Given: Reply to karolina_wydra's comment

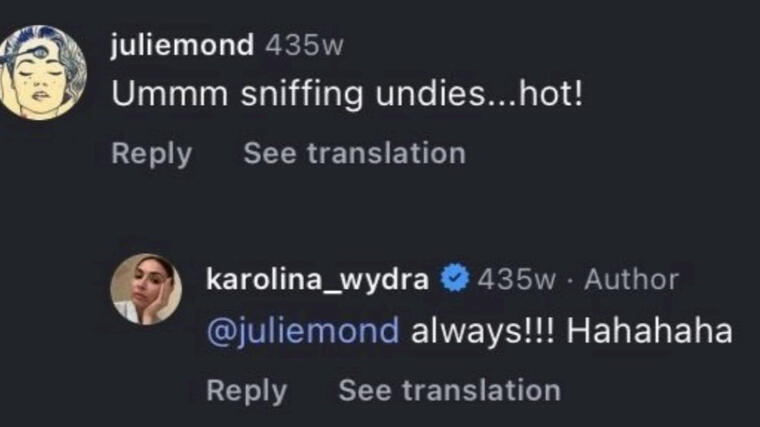Looking at the screenshot, I should (247, 389).
